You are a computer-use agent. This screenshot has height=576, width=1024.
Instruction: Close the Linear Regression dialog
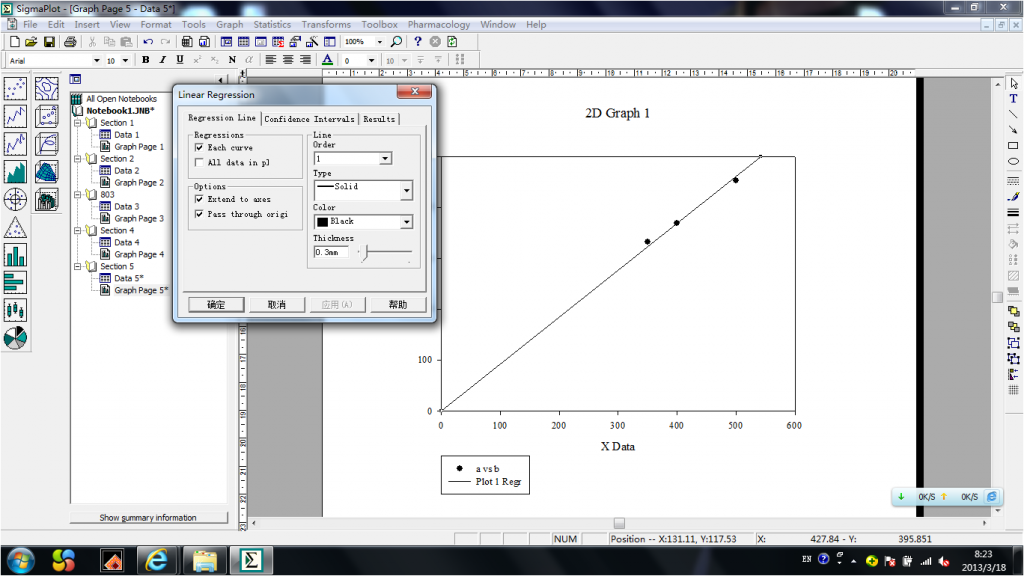coord(414,91)
